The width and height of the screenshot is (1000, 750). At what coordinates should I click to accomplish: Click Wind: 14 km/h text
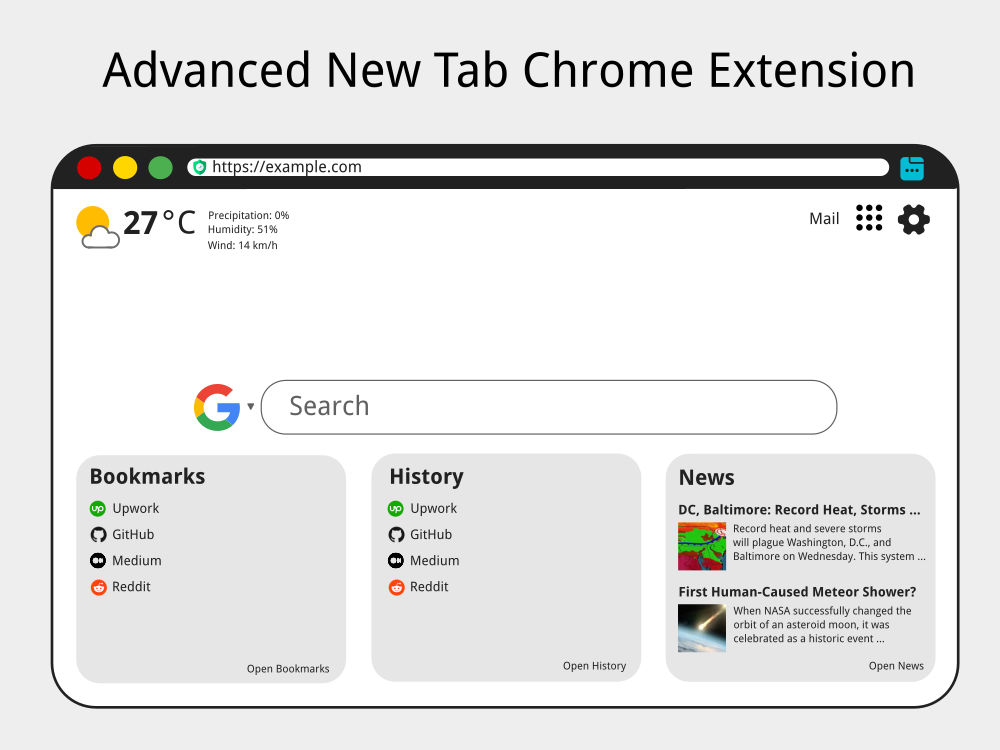[x=242, y=246]
